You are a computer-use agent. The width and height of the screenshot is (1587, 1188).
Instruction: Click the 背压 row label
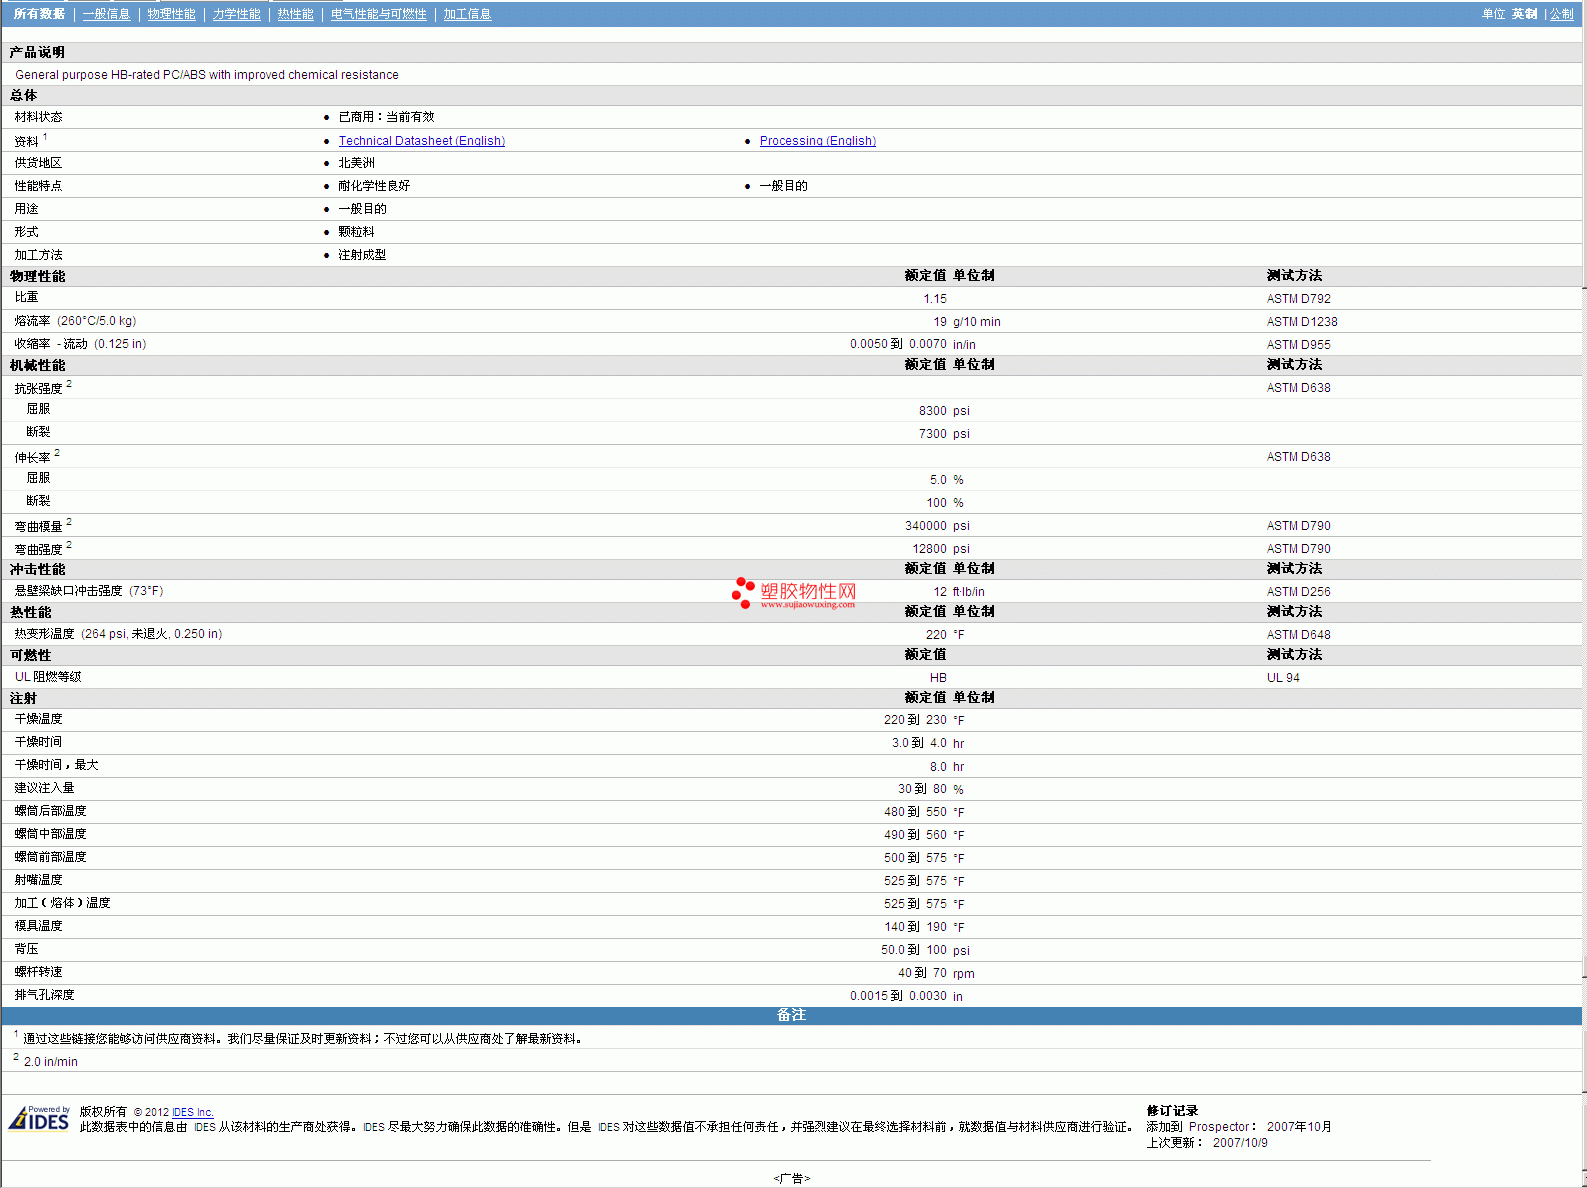tap(26, 949)
